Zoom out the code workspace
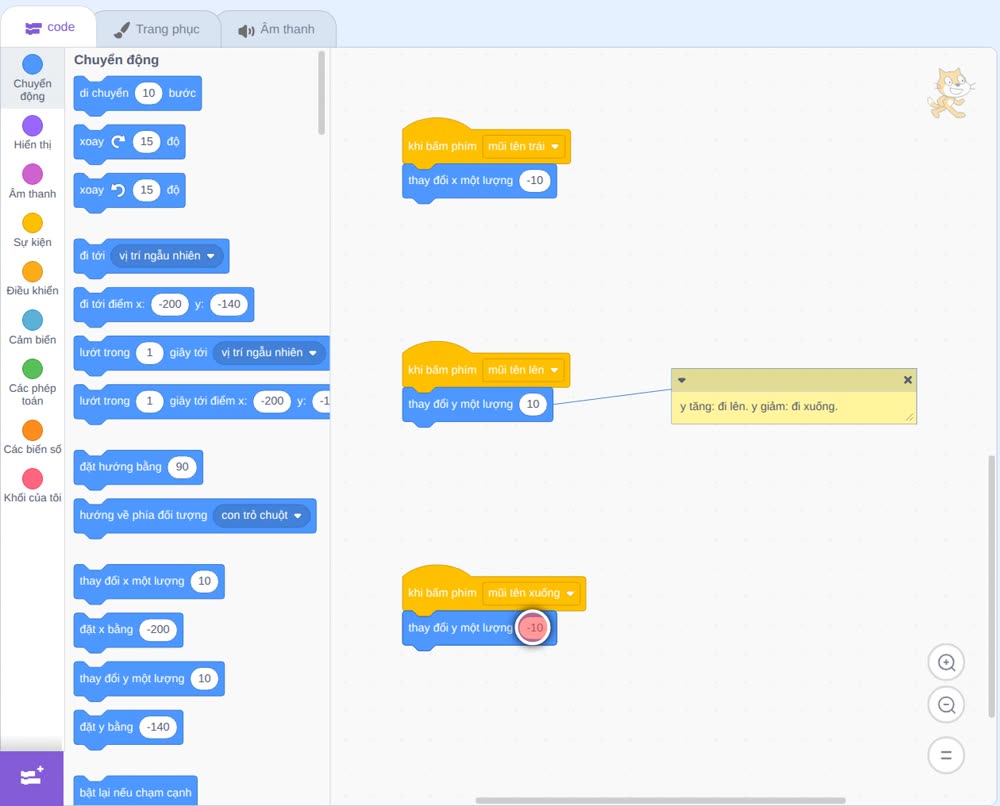The image size is (1000, 806). point(946,705)
